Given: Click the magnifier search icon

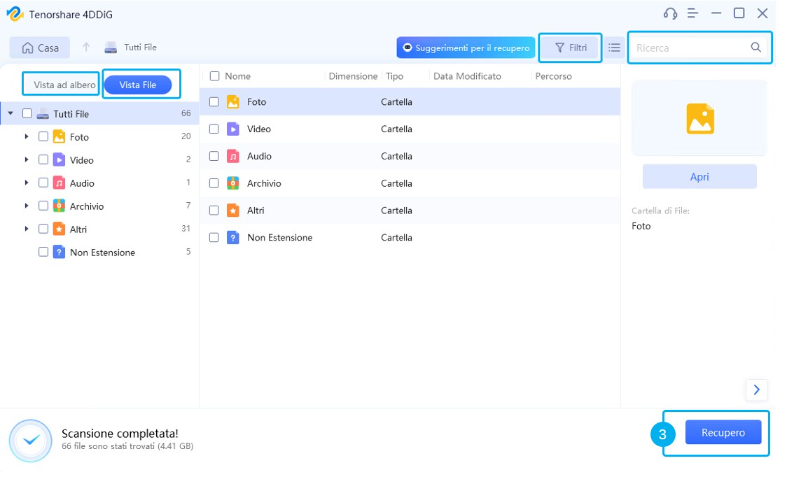Looking at the screenshot, I should [x=756, y=47].
